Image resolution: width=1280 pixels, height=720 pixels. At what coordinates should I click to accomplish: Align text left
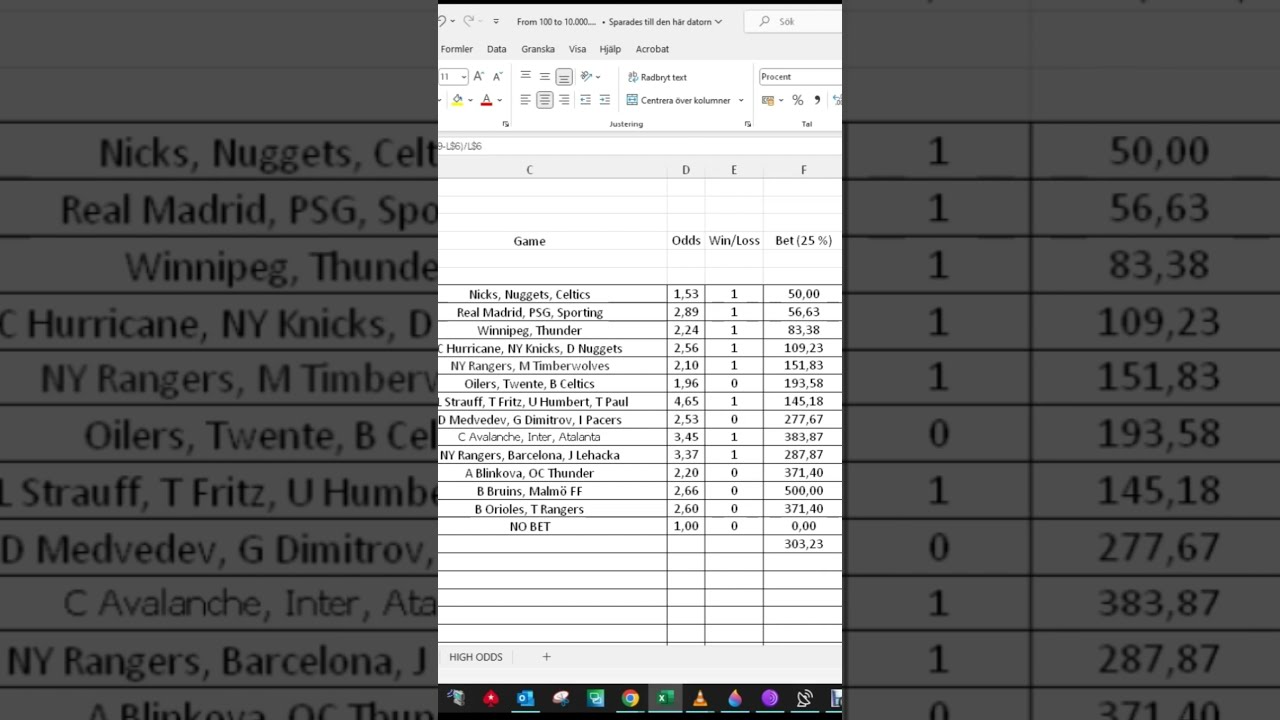tap(525, 100)
